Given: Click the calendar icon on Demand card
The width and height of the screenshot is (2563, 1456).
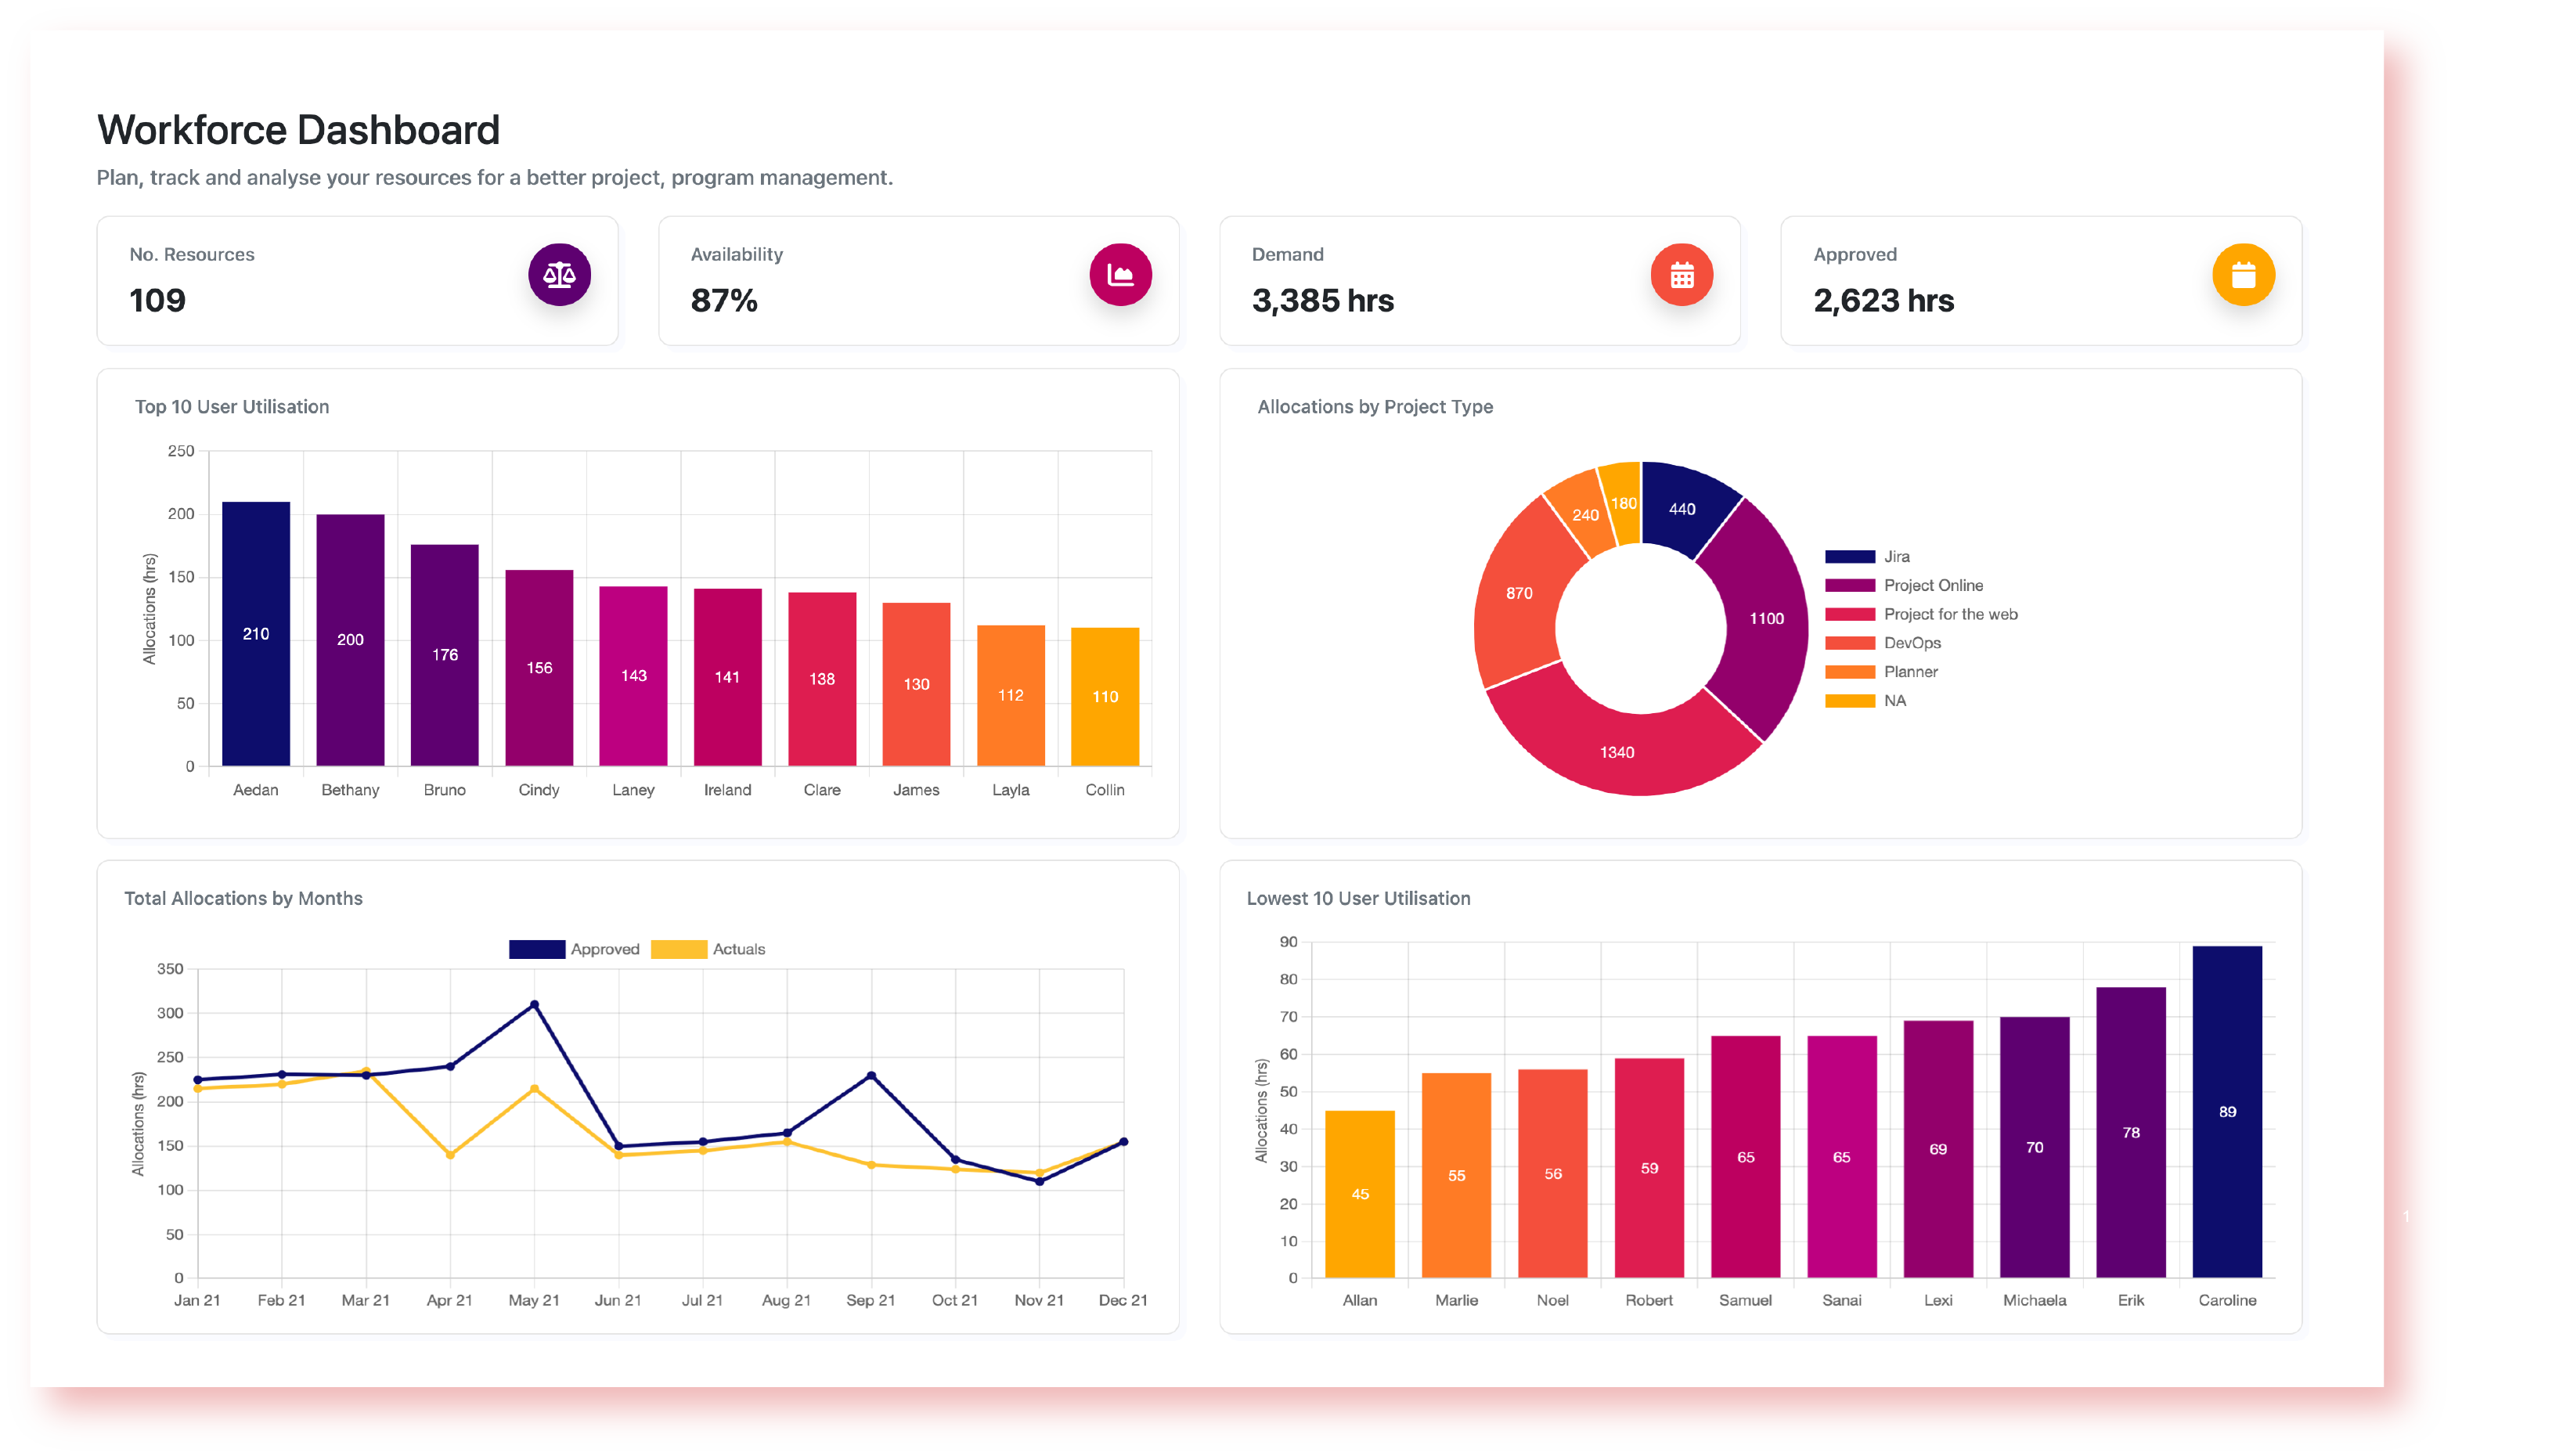Looking at the screenshot, I should click(x=1683, y=274).
